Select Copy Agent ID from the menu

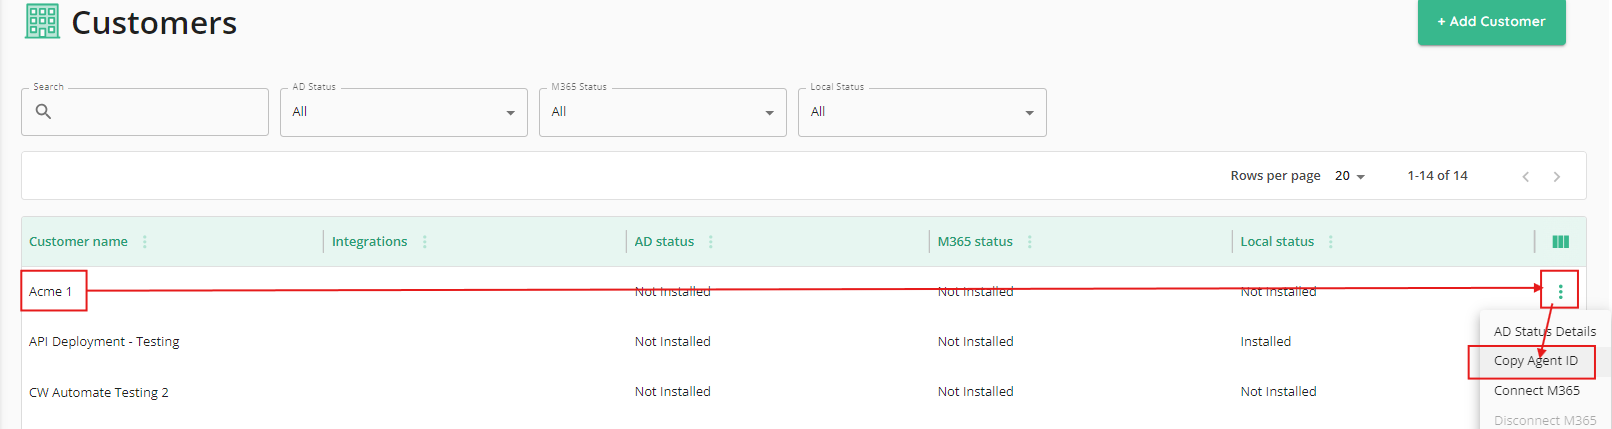pyautogui.click(x=1536, y=361)
